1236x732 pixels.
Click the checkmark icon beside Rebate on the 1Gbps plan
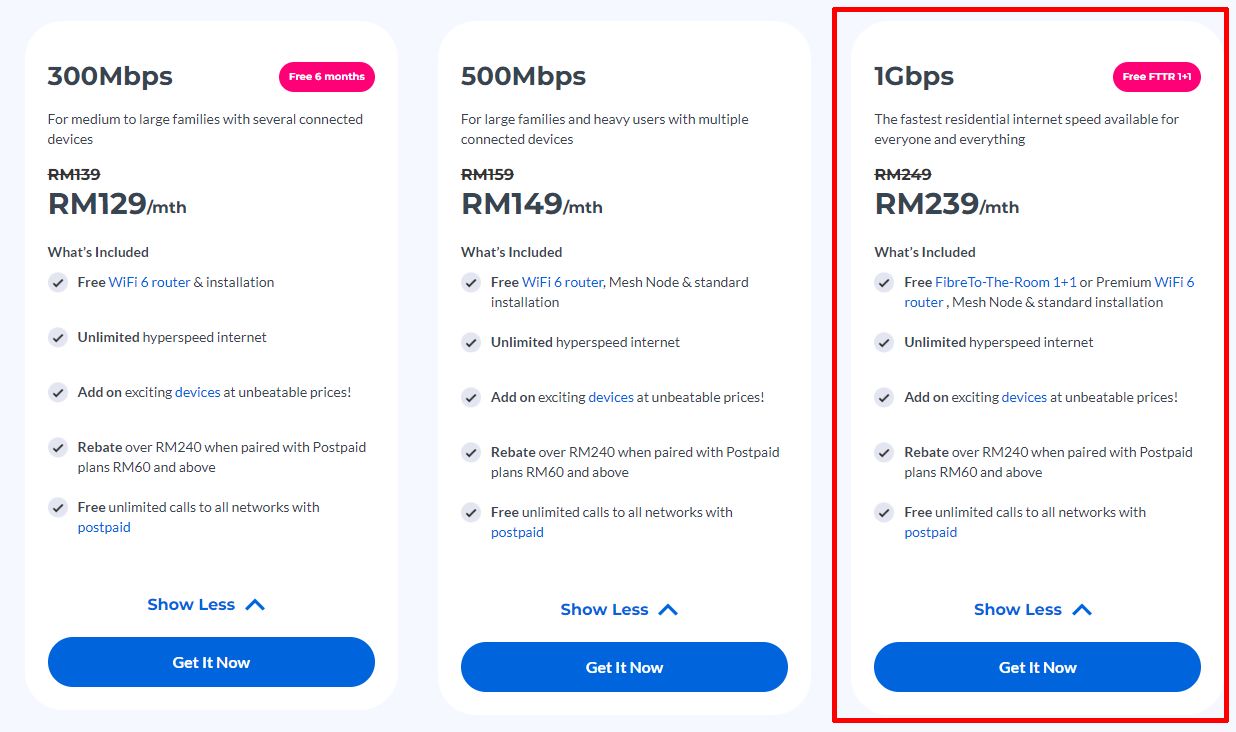pos(884,453)
